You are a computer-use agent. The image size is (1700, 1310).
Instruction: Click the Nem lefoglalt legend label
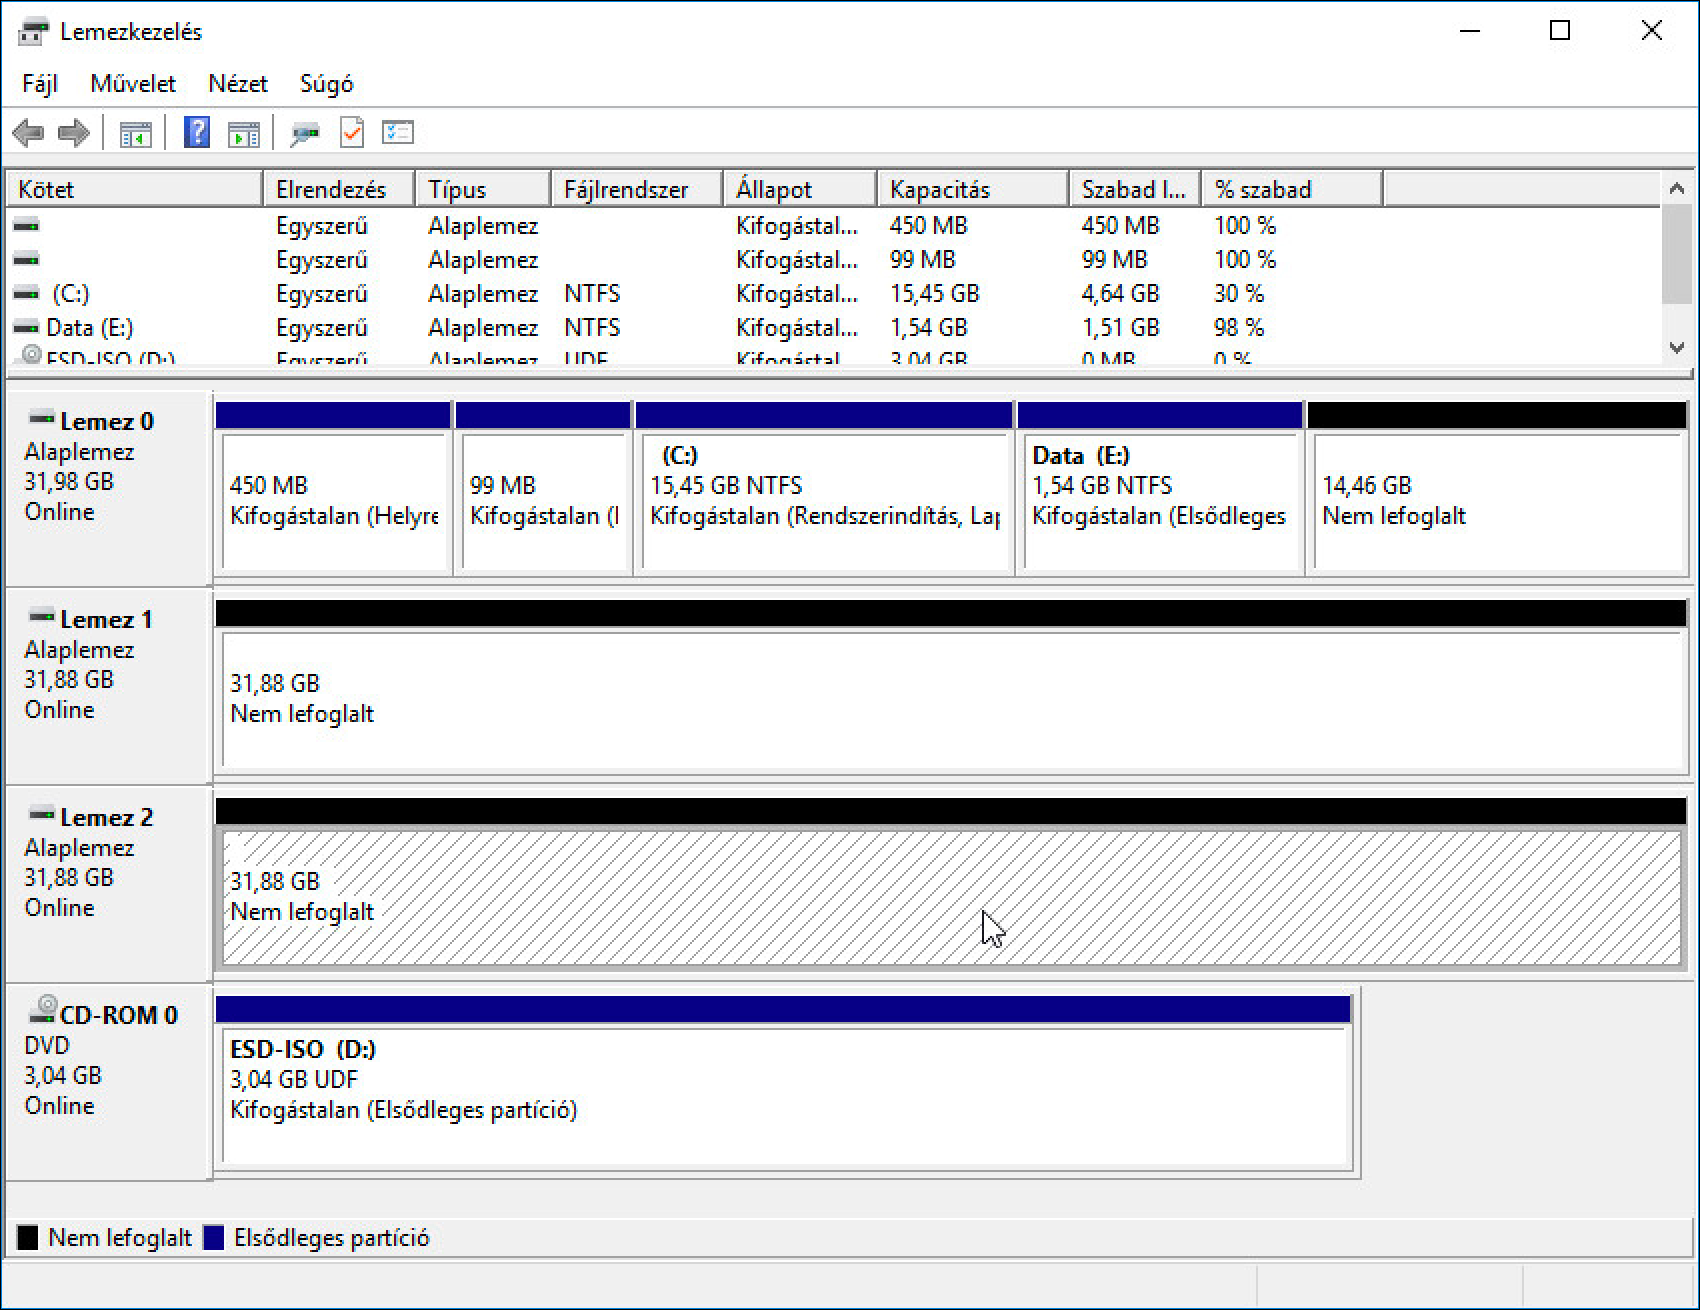click(x=120, y=1238)
